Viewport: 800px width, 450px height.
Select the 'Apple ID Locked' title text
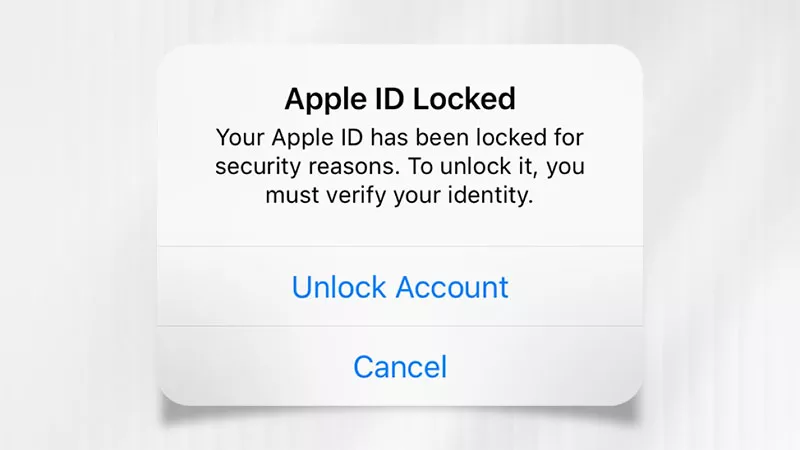(400, 98)
